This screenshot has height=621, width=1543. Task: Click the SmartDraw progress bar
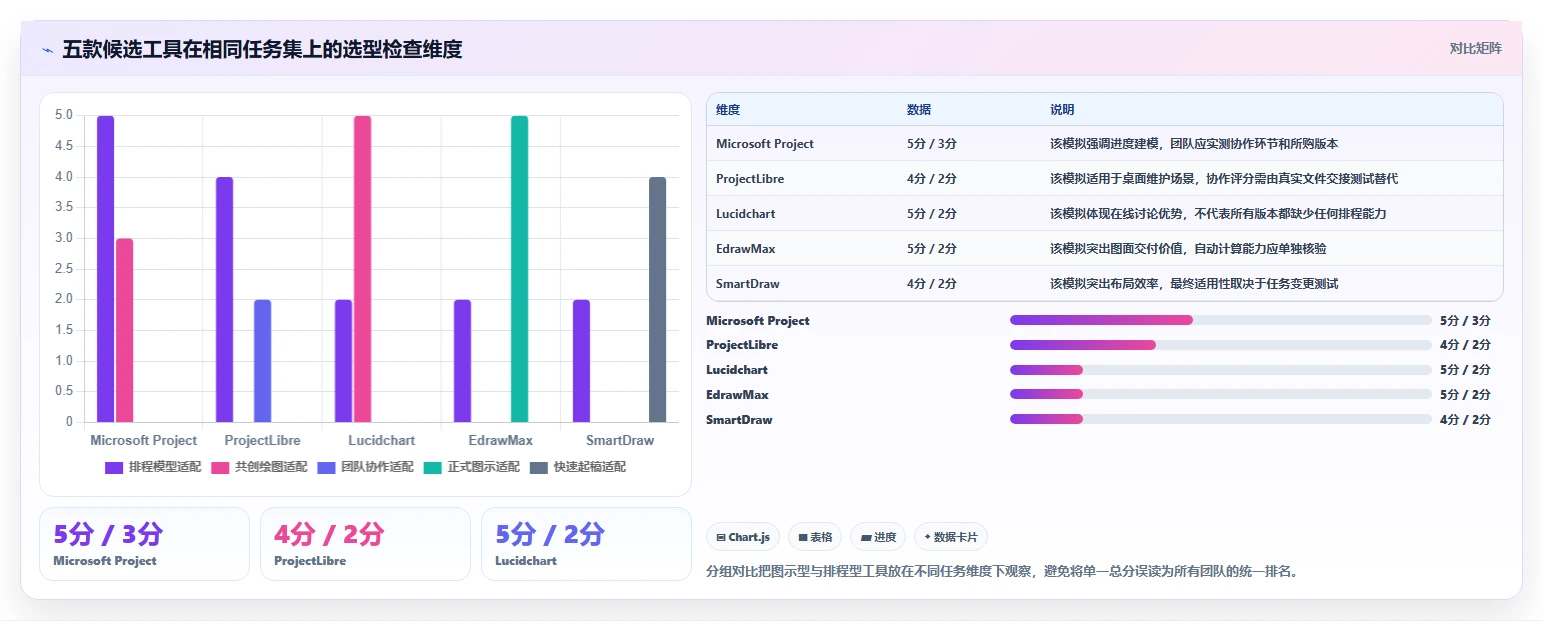[x=1221, y=419]
